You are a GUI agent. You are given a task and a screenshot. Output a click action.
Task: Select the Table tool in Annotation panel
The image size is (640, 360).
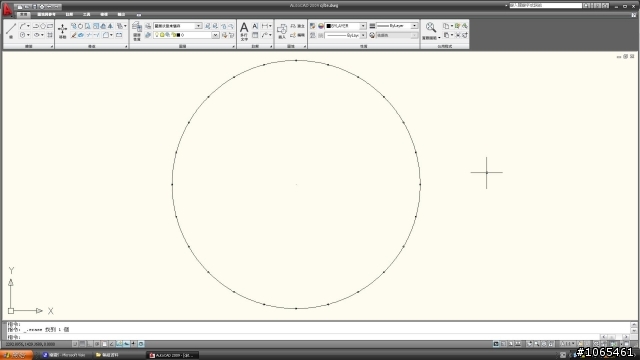tap(255, 35)
